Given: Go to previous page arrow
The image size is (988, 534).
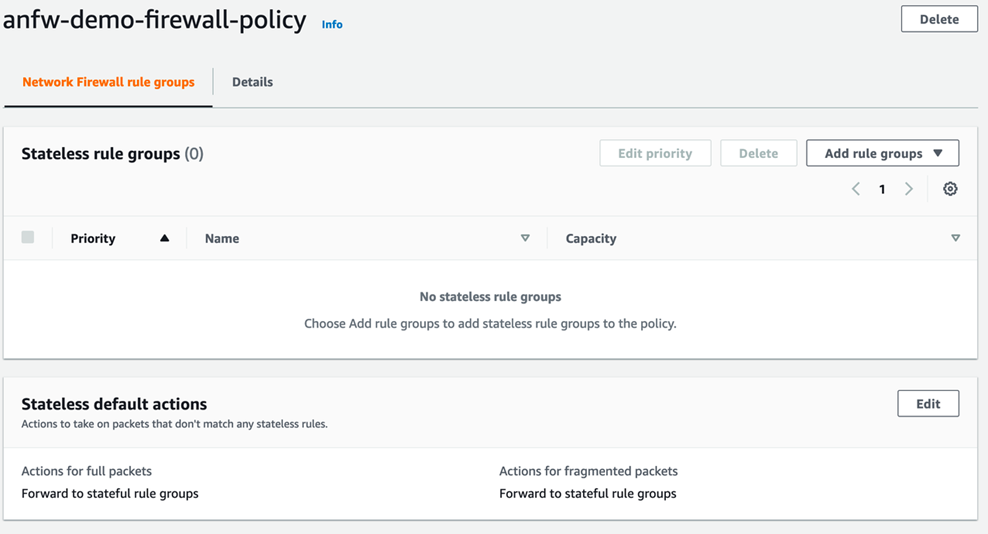Looking at the screenshot, I should (856, 189).
